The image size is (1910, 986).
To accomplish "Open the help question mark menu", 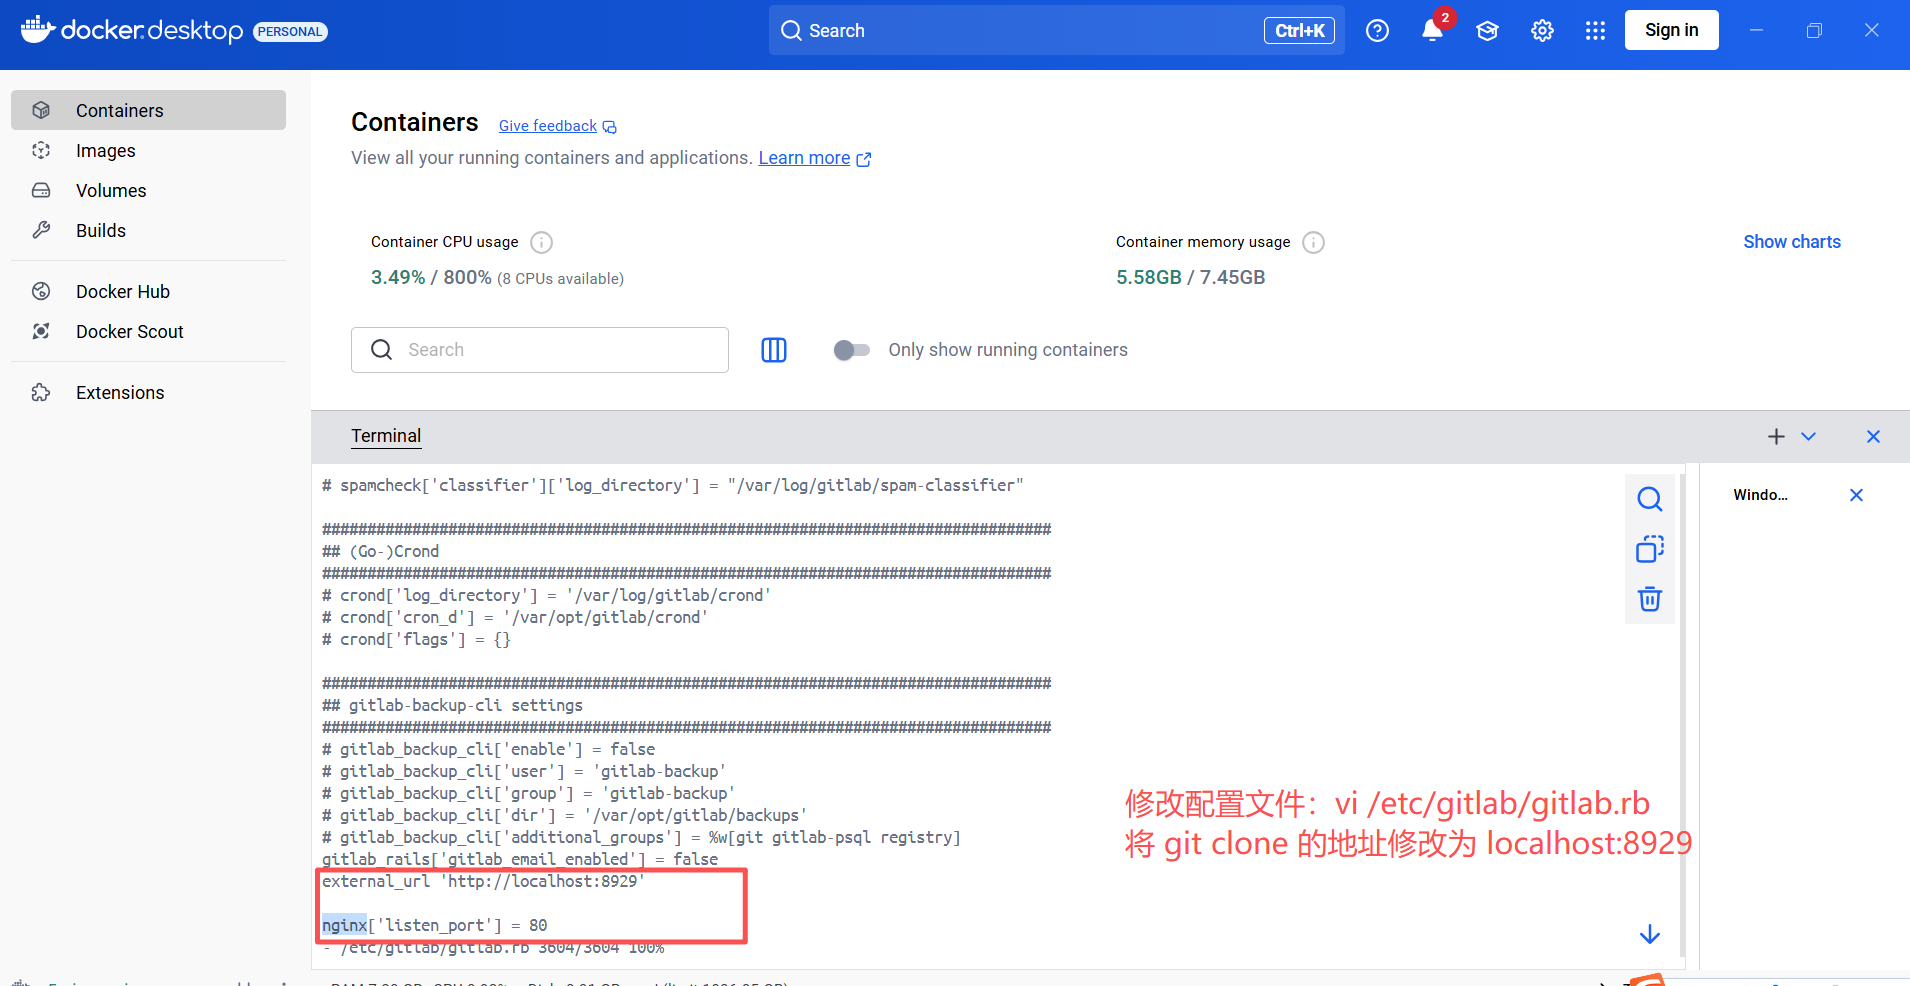I will point(1377,31).
